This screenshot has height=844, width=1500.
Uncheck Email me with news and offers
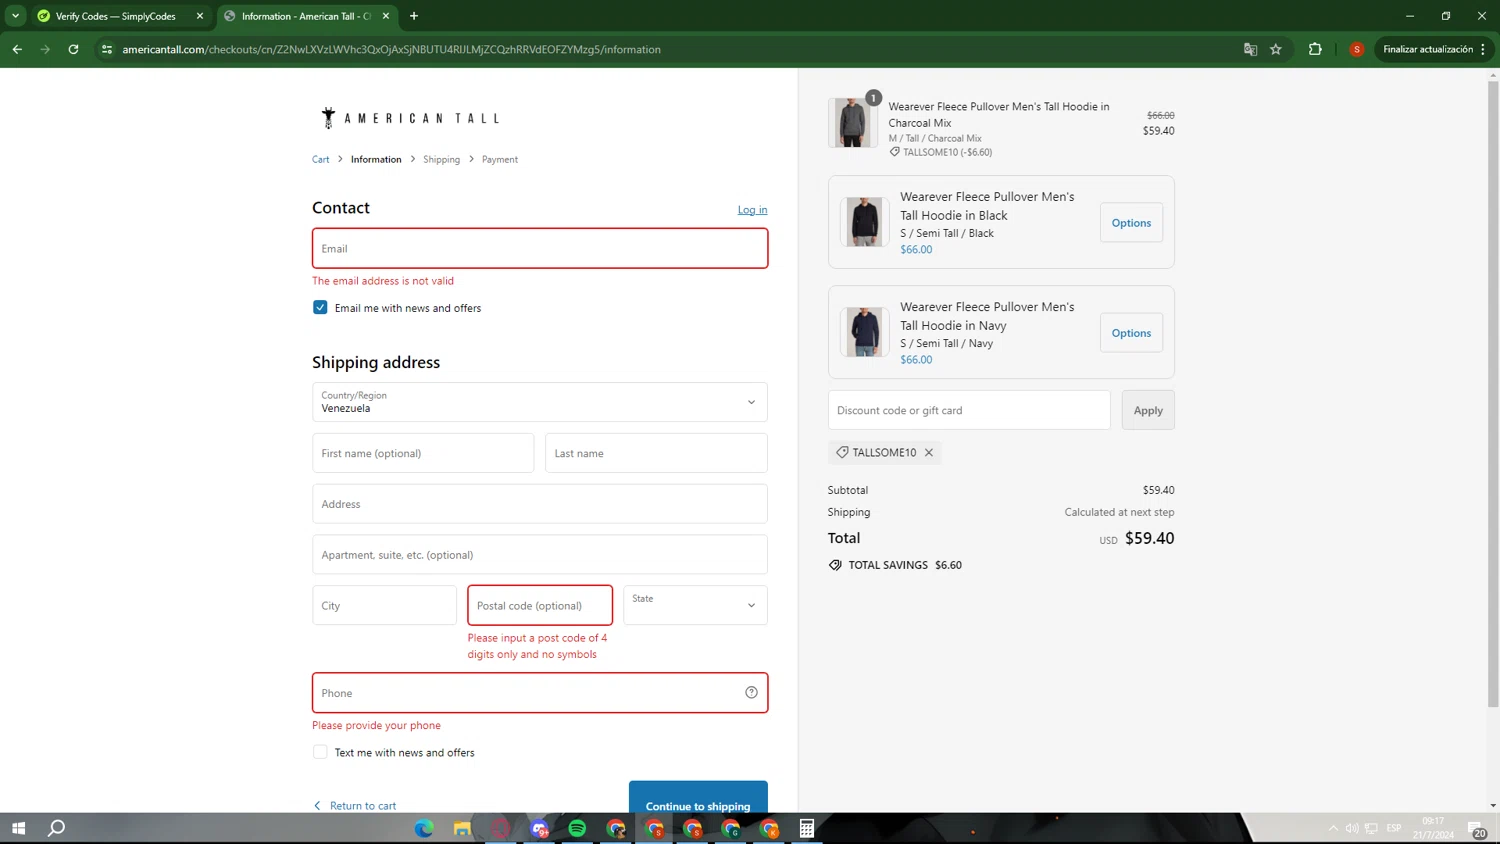(x=320, y=308)
